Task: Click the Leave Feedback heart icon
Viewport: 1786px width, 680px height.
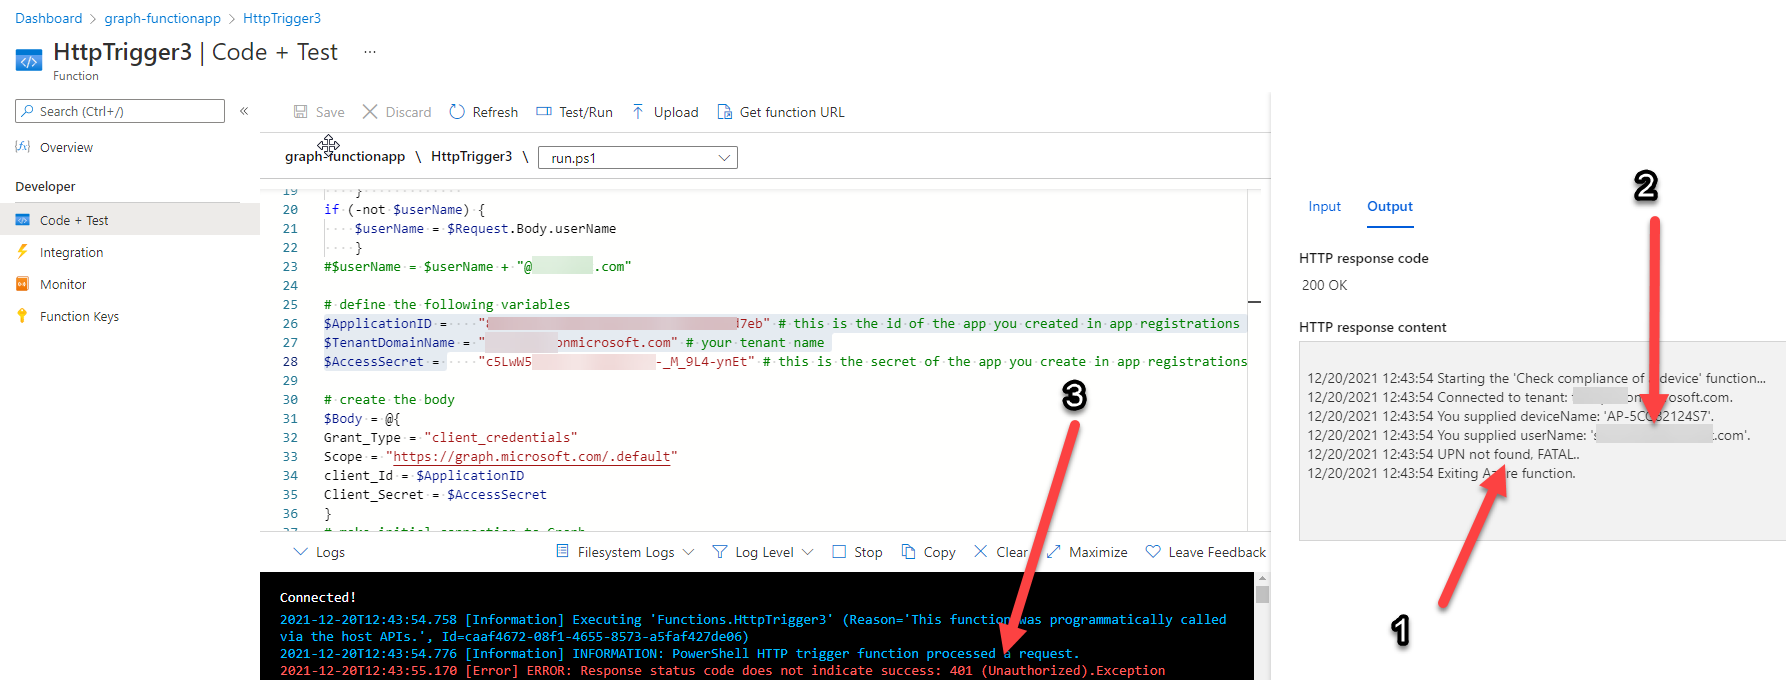Action: pos(1153,551)
